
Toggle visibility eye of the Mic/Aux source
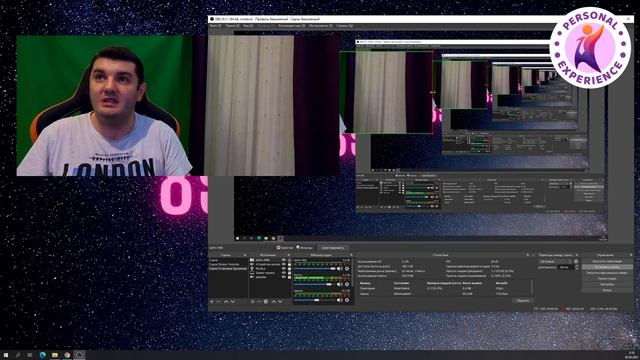click(x=284, y=269)
